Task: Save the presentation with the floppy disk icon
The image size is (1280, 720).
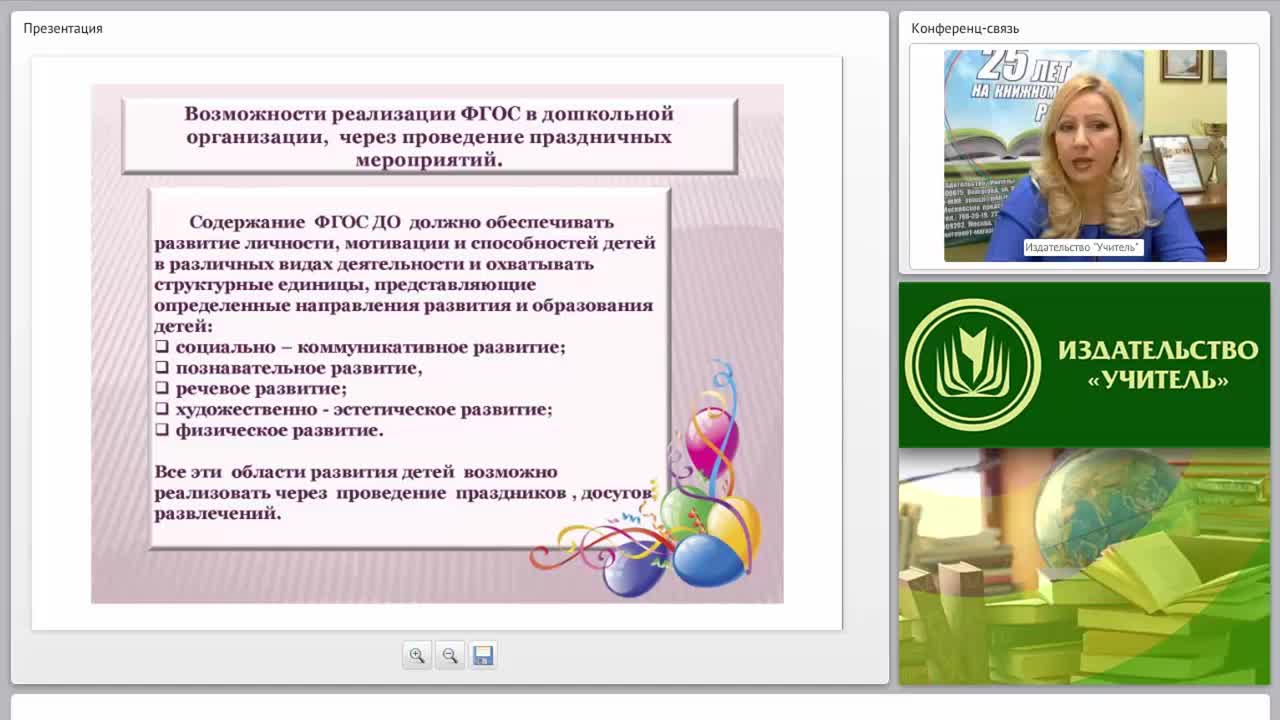Action: click(x=483, y=655)
